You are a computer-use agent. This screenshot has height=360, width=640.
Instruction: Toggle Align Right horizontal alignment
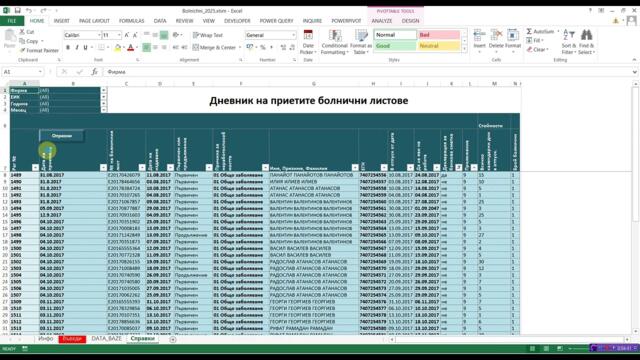164,47
